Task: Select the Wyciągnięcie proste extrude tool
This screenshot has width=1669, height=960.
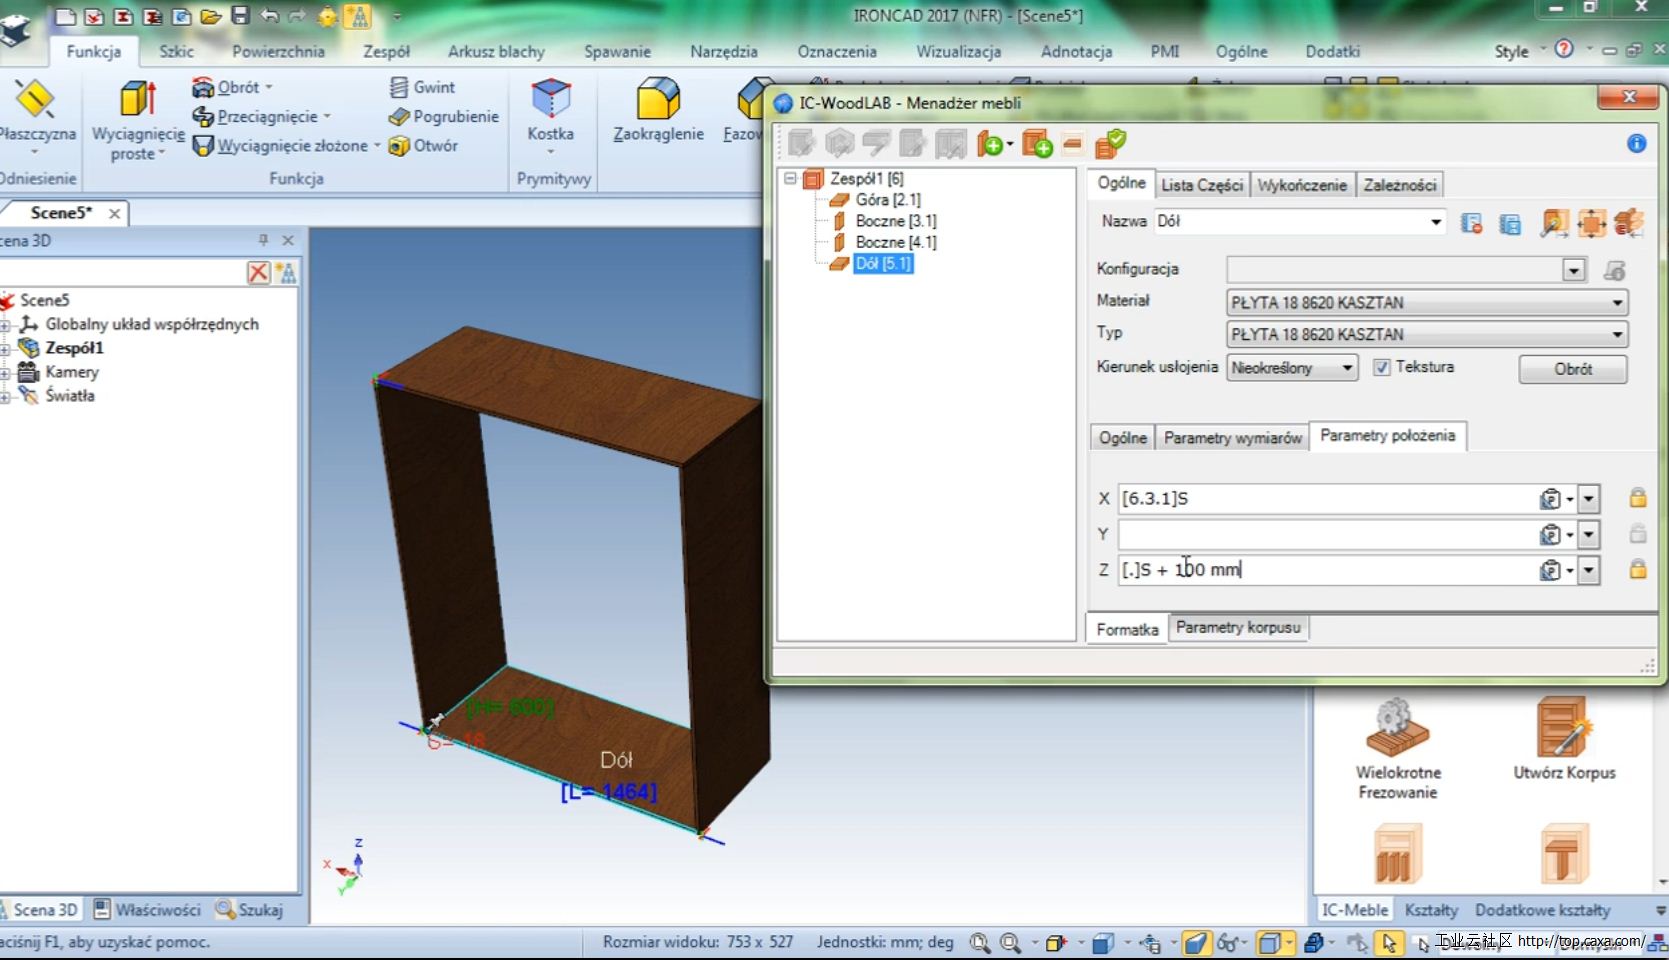Action: (138, 120)
